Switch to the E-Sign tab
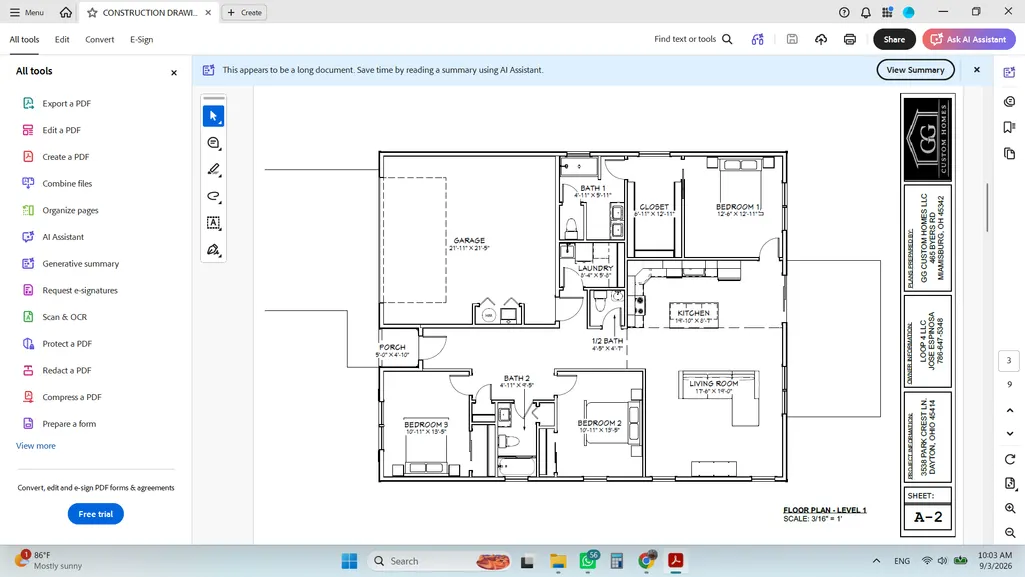The height and width of the screenshot is (577, 1025). click(141, 40)
